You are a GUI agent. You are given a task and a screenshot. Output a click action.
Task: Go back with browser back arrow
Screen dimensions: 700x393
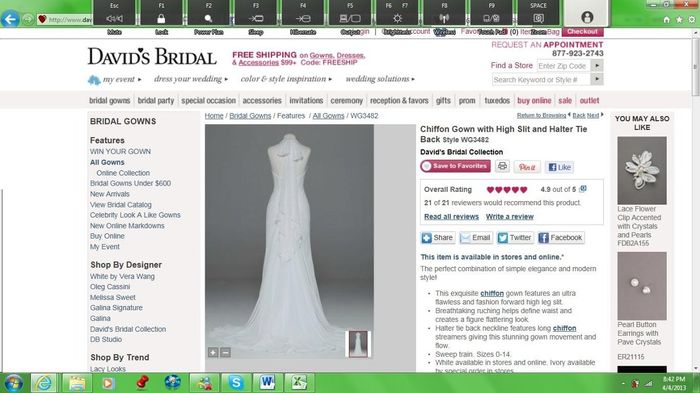11,19
